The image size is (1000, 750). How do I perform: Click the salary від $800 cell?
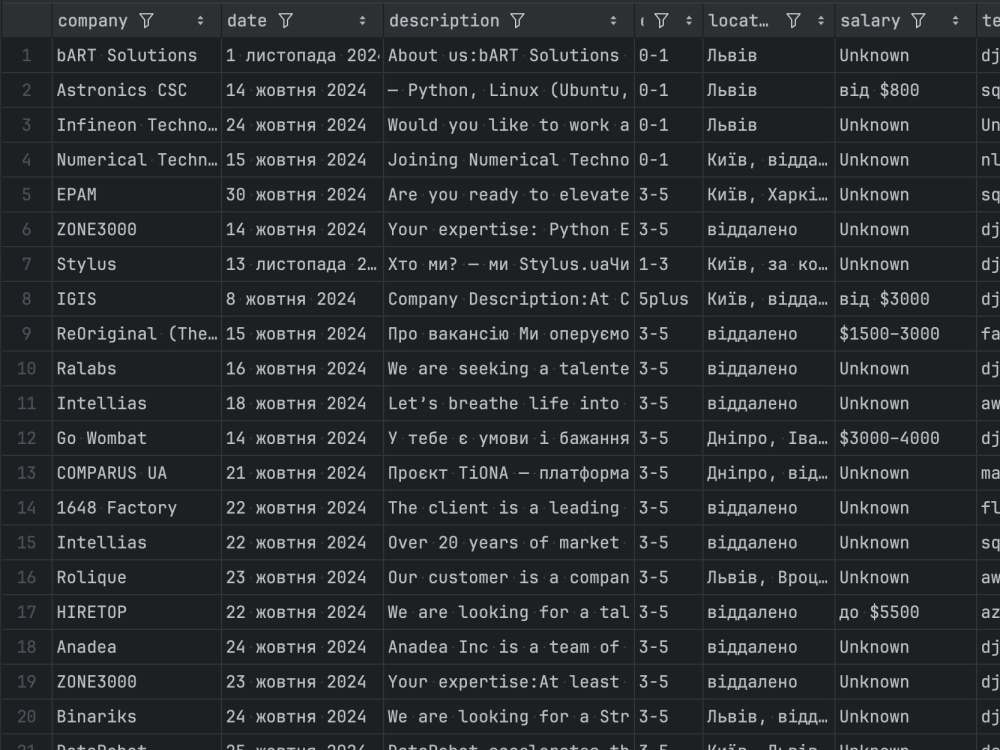(x=905, y=91)
